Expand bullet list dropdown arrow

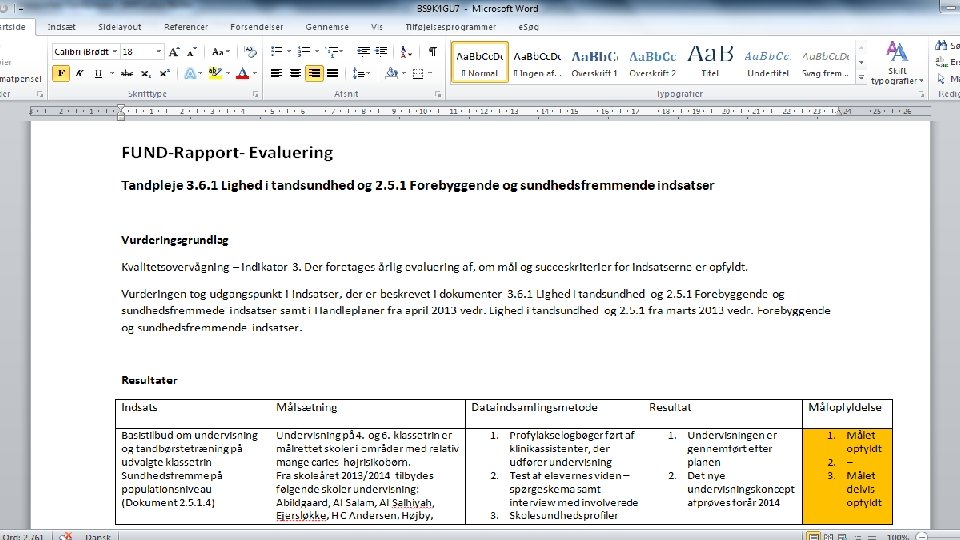pyautogui.click(x=288, y=51)
